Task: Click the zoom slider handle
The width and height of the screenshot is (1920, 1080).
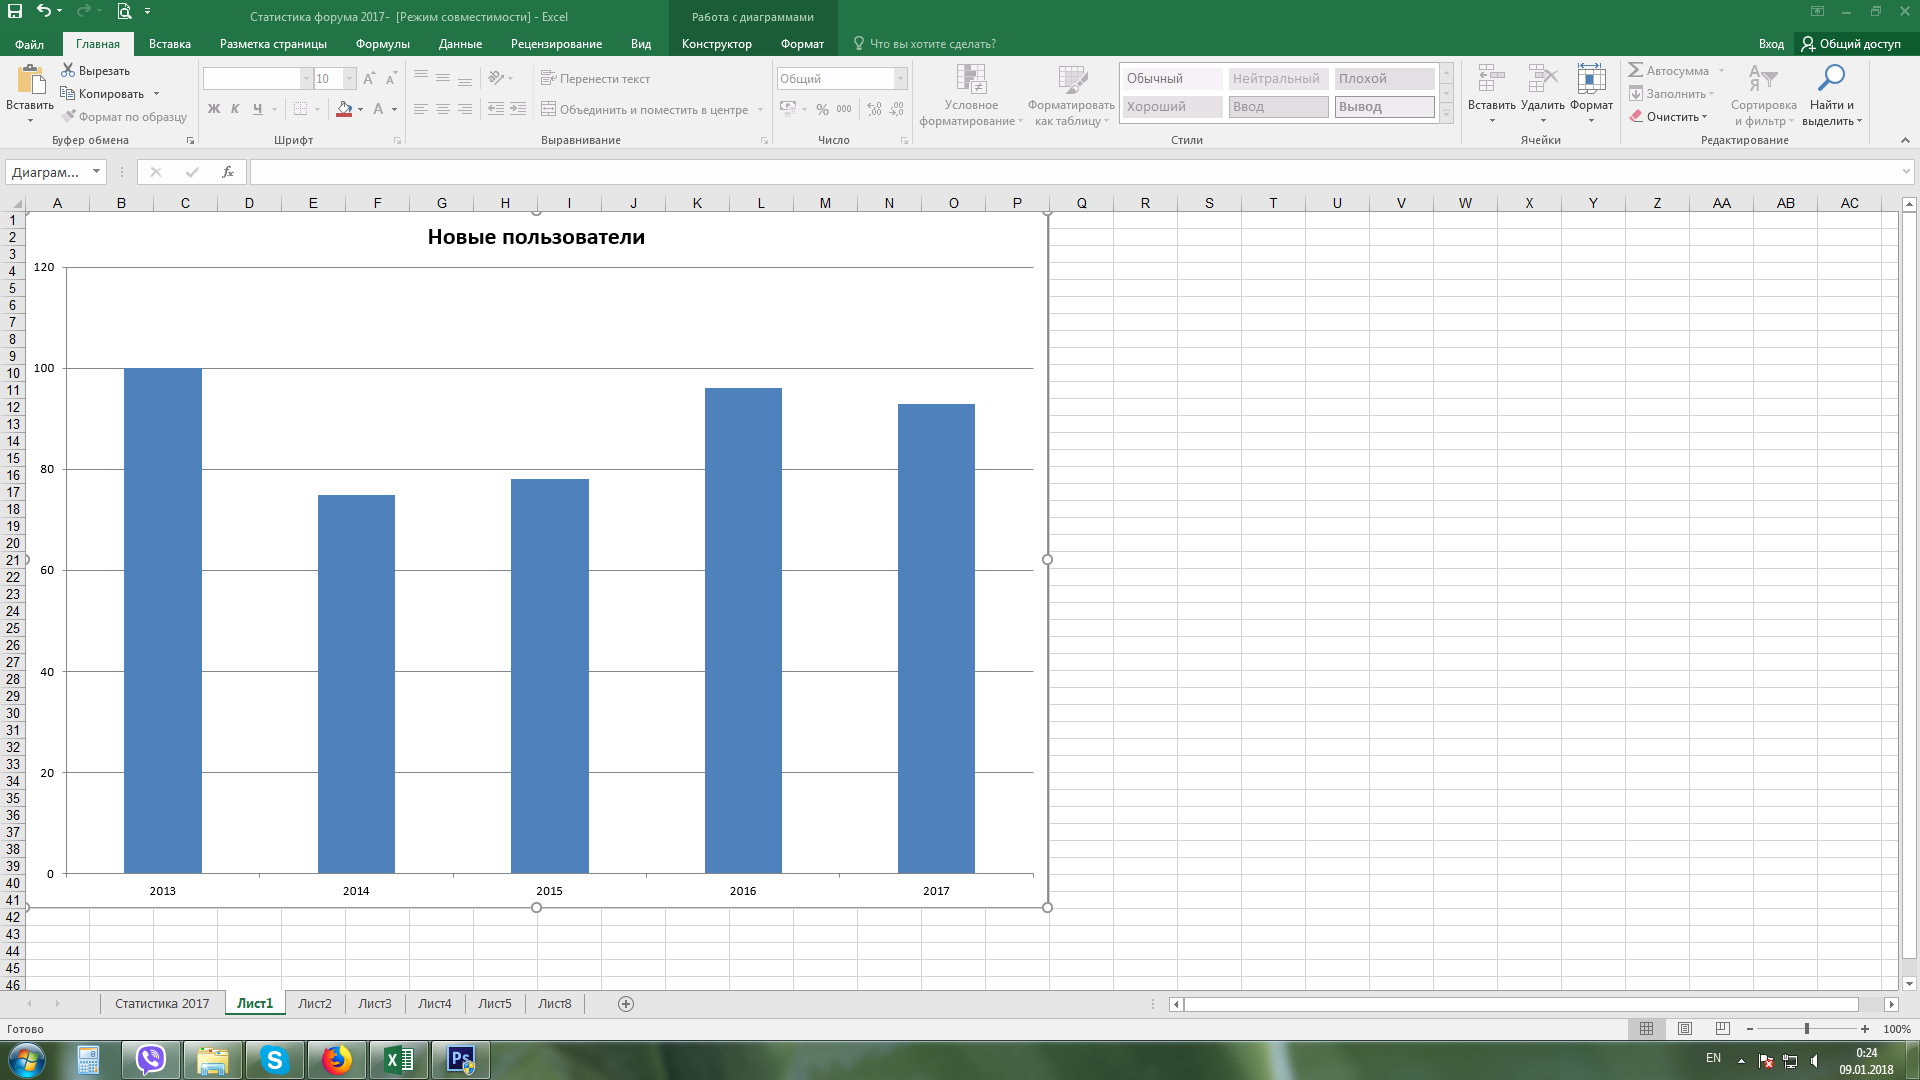Action: [1806, 1029]
